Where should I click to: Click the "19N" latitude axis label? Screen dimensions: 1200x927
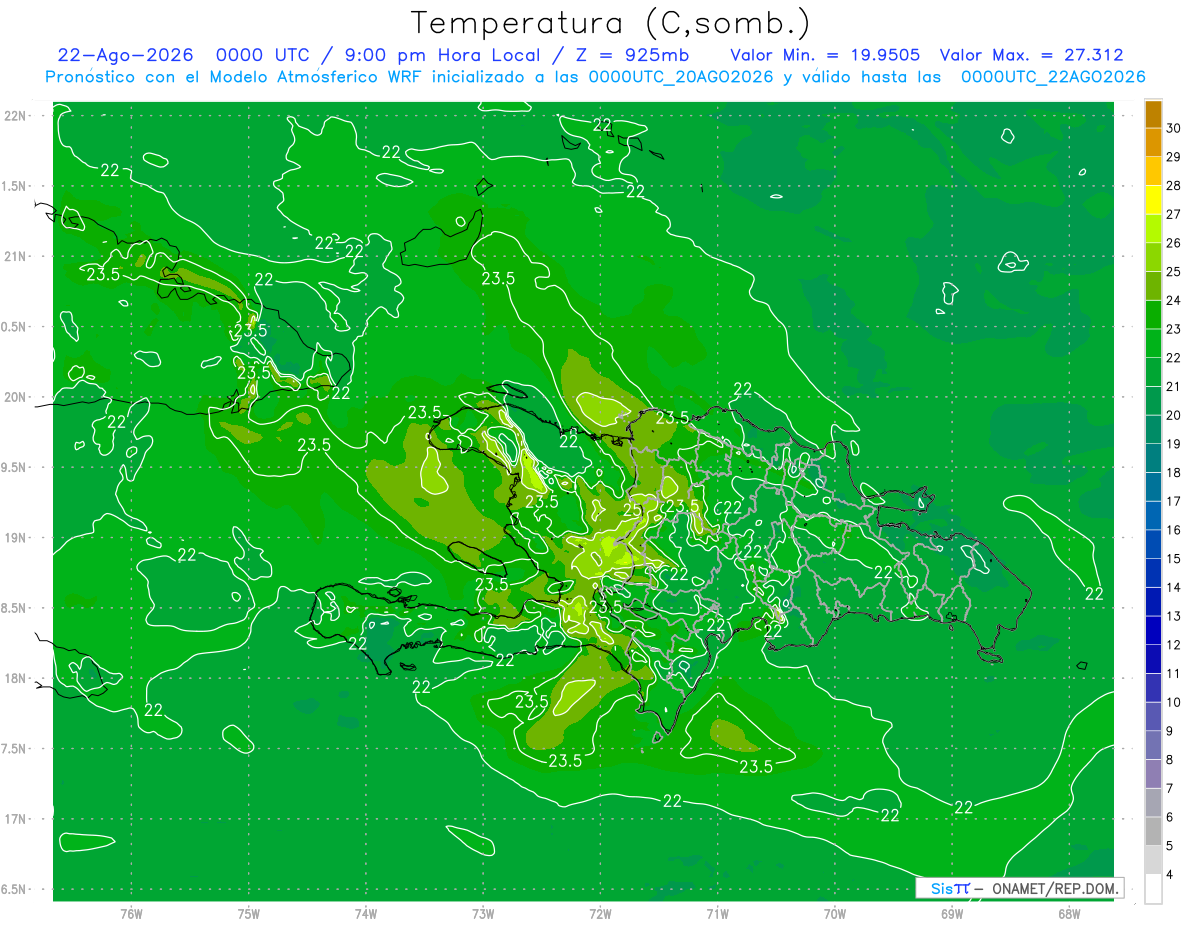16,538
